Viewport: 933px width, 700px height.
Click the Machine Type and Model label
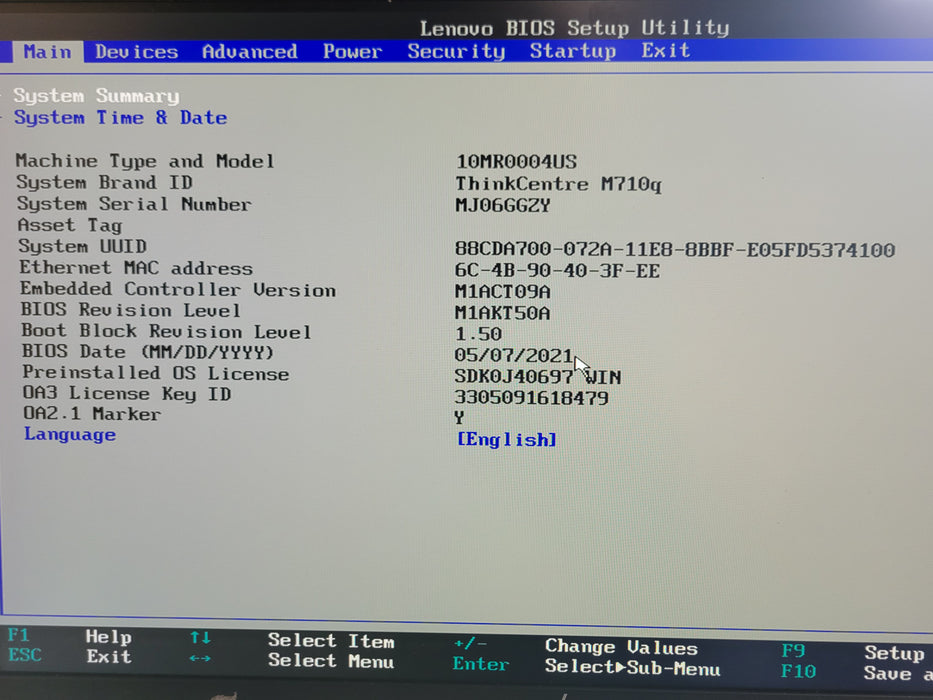(x=145, y=161)
